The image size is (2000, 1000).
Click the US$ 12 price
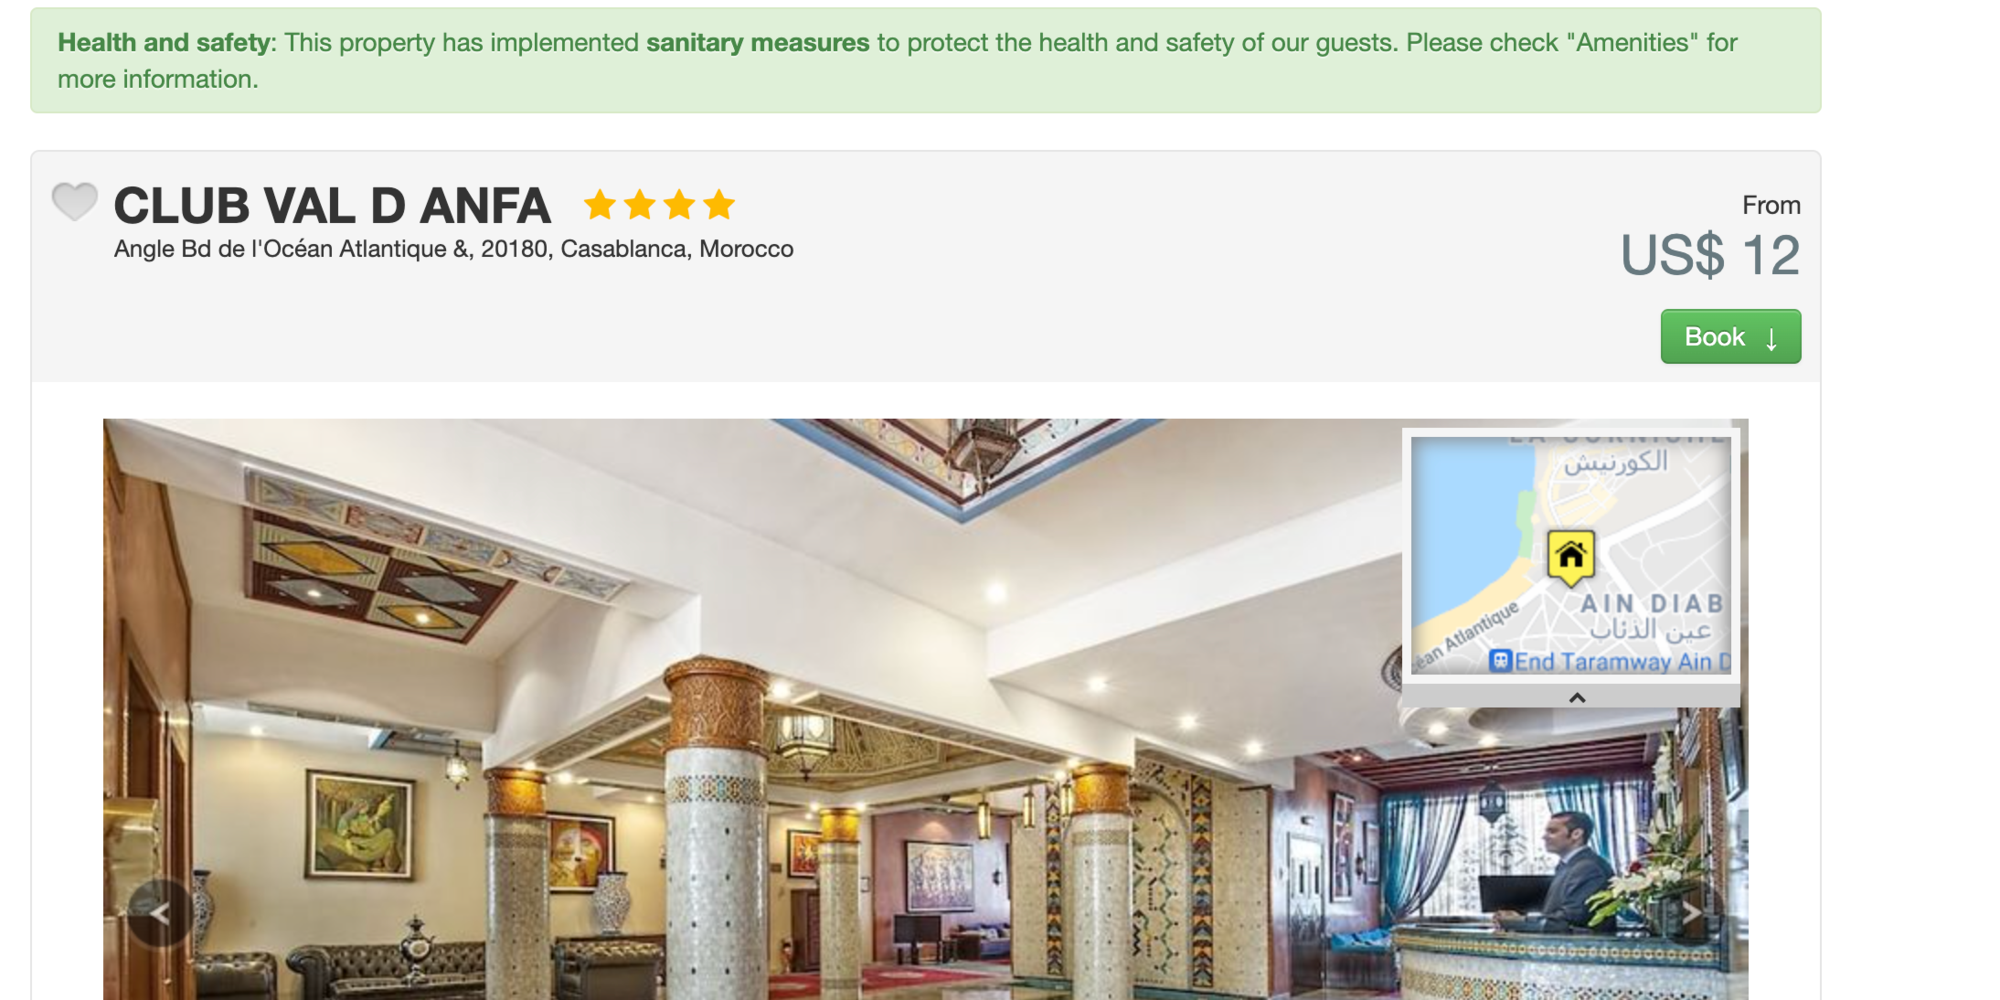[x=1710, y=256]
